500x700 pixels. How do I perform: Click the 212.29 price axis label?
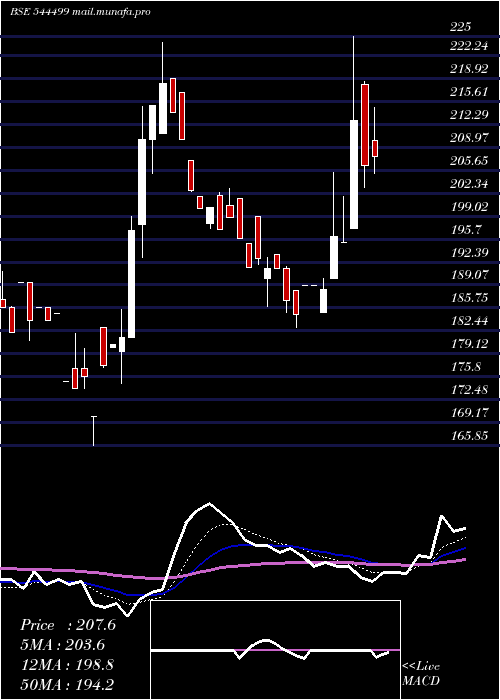click(x=468, y=115)
